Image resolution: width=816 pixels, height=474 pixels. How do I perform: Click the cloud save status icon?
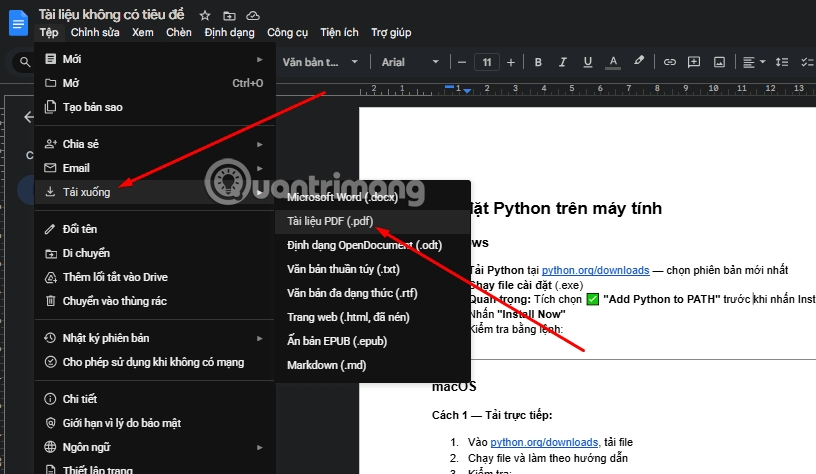253,16
